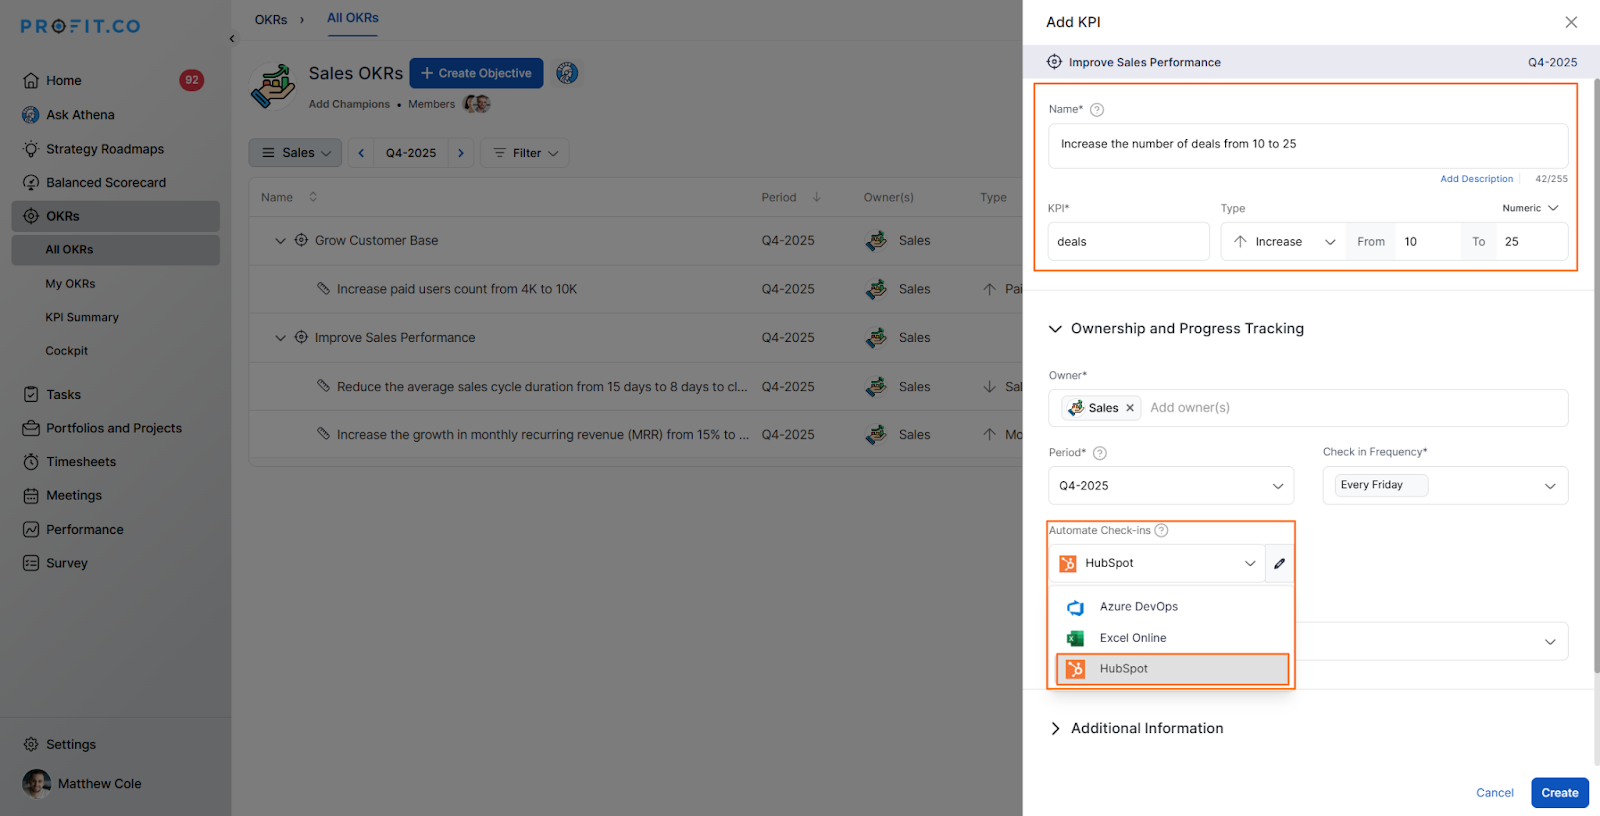The width and height of the screenshot is (1600, 816).
Task: Expand the Additional Information section
Action: pos(1055,729)
